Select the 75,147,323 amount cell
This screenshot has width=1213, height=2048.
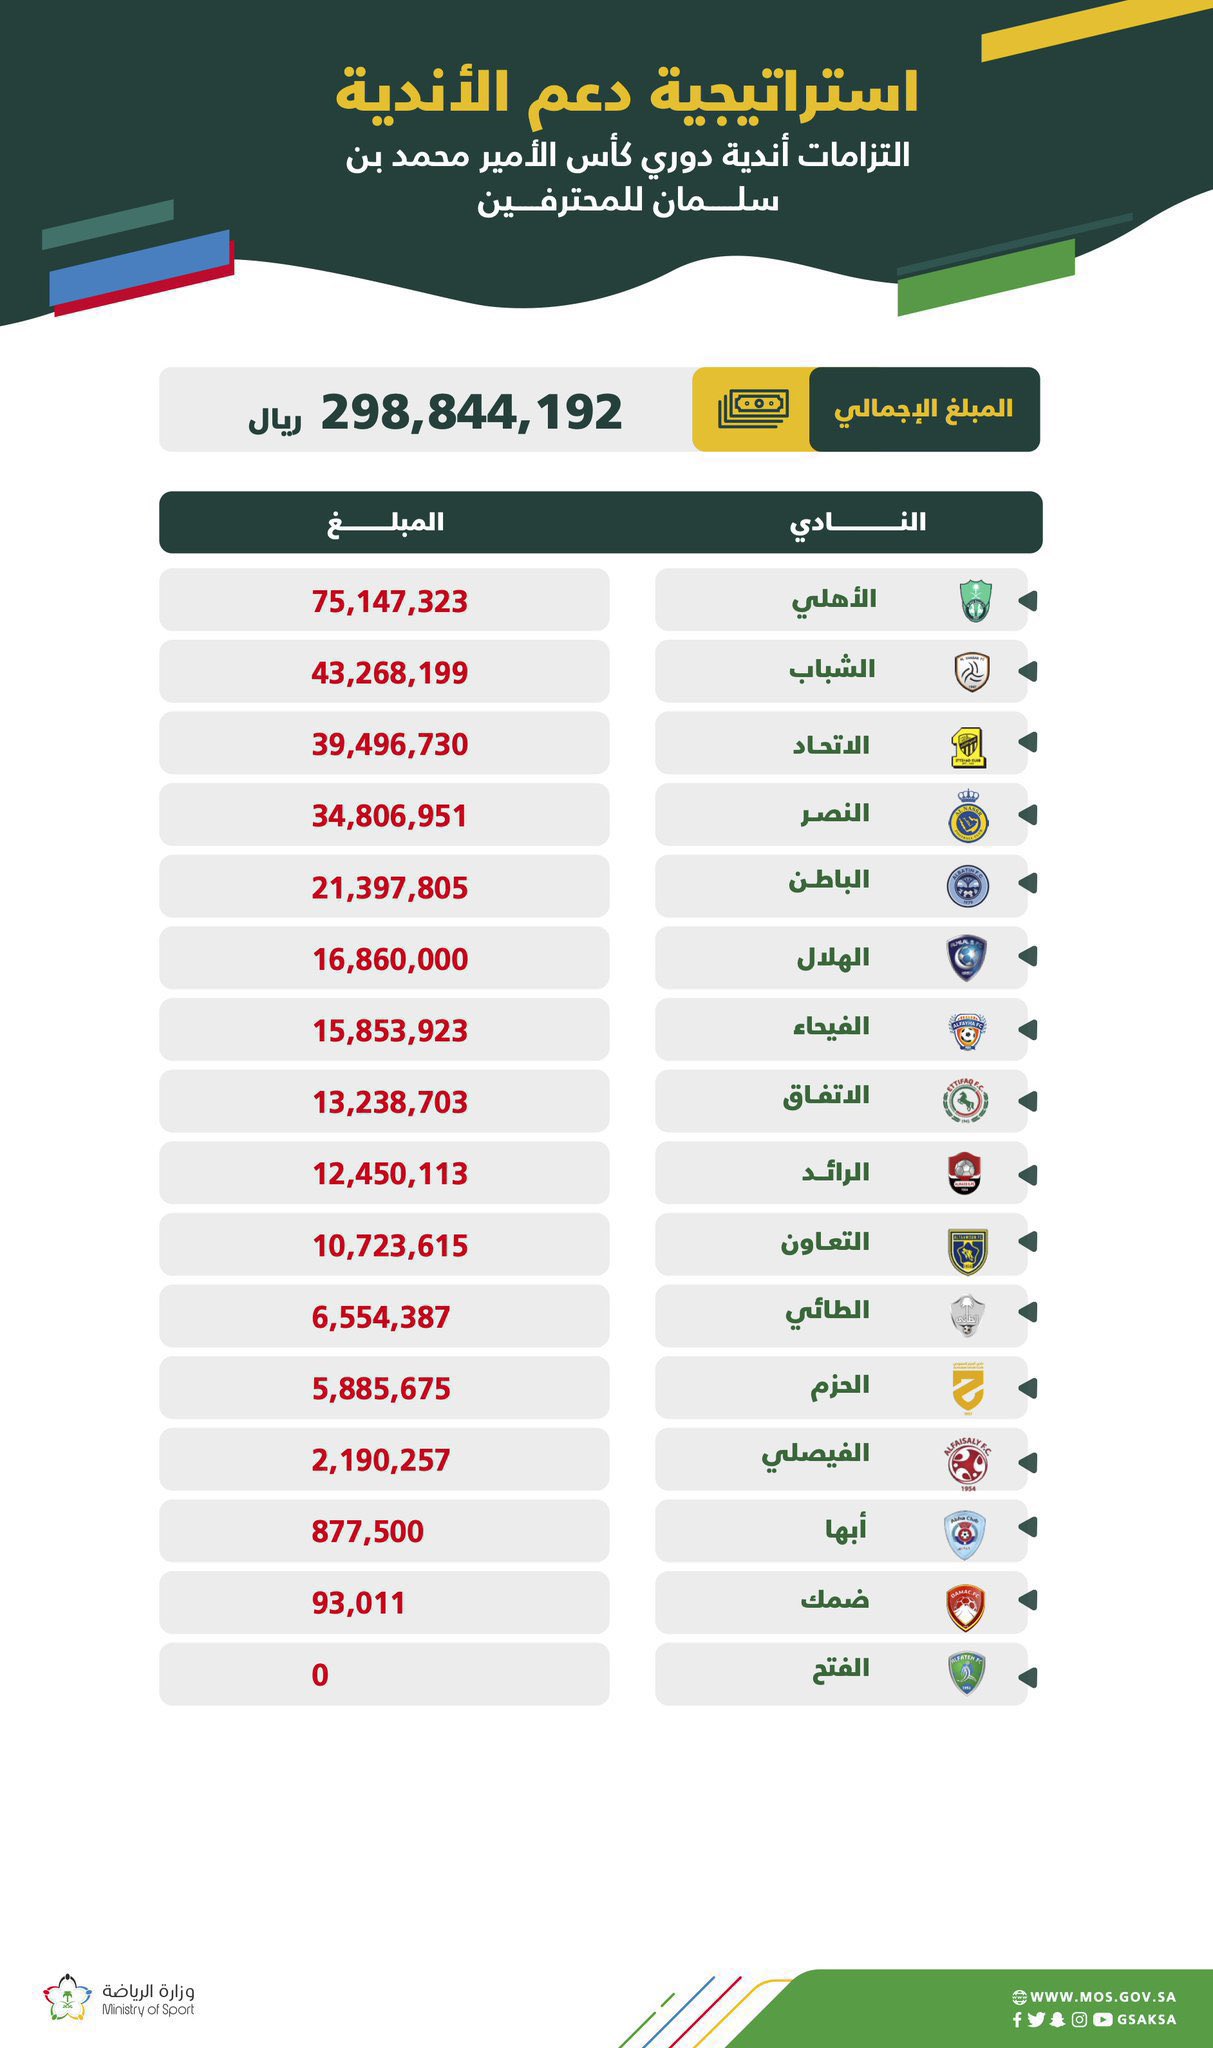[389, 601]
